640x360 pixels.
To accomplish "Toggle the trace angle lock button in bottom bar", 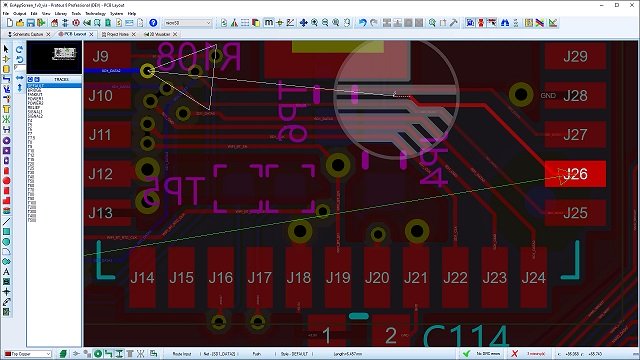I will point(108,354).
